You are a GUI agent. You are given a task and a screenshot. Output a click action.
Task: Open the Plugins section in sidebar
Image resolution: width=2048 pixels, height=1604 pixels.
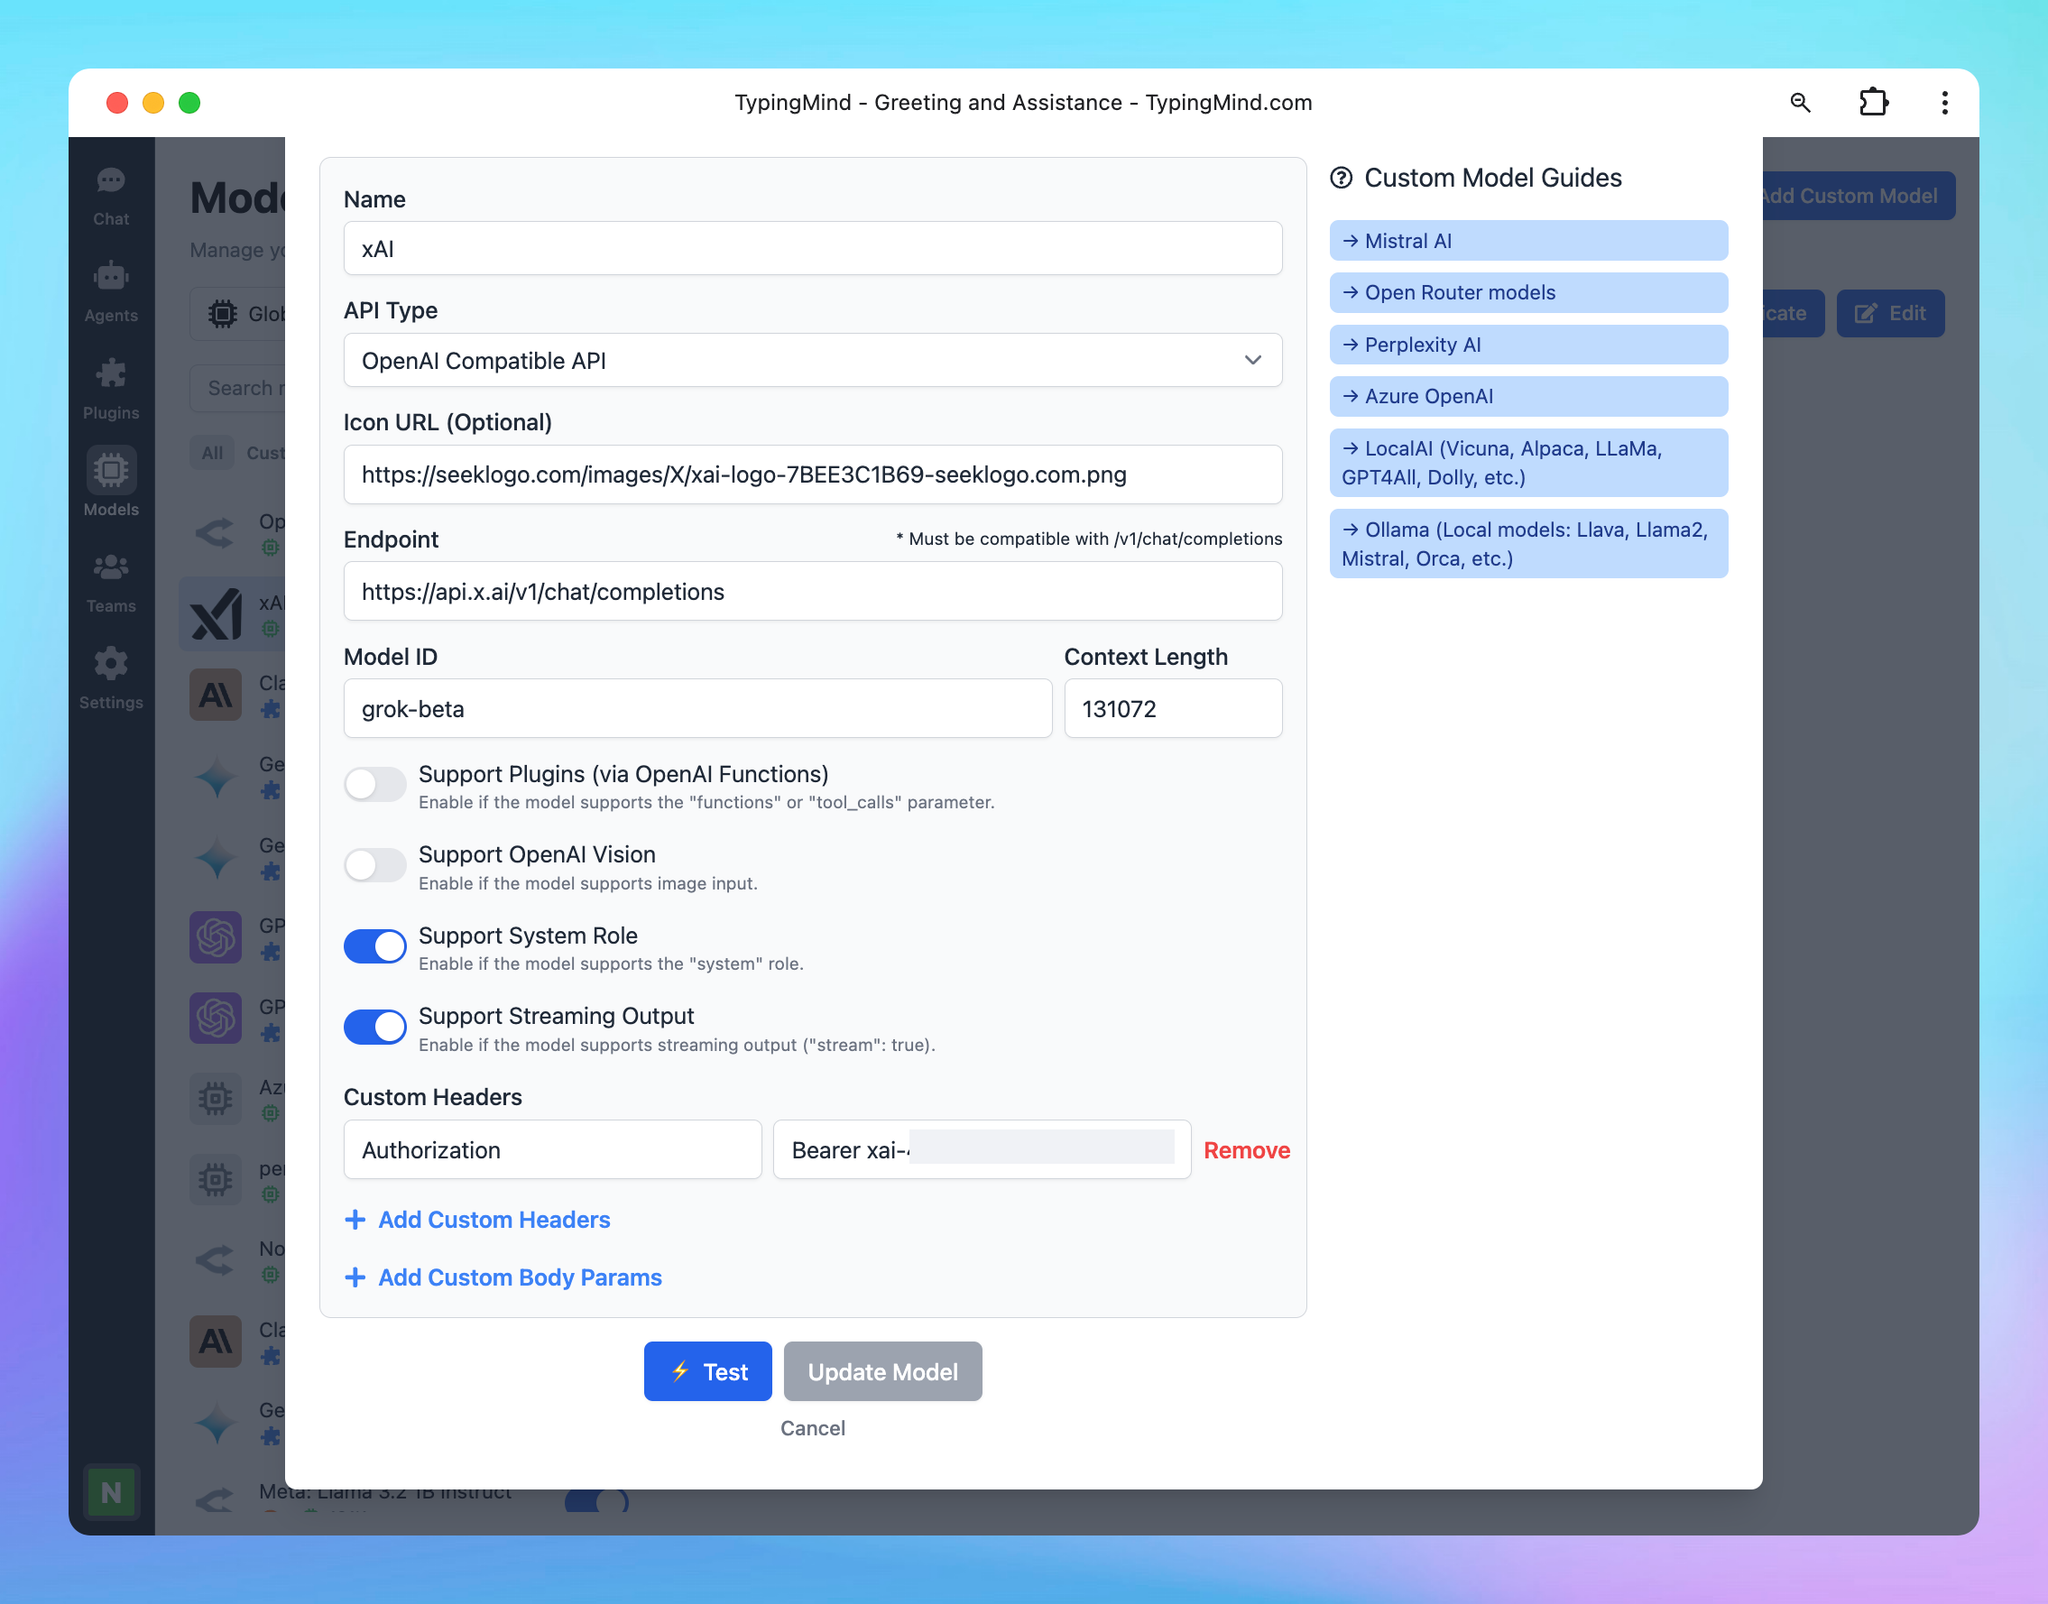(111, 390)
